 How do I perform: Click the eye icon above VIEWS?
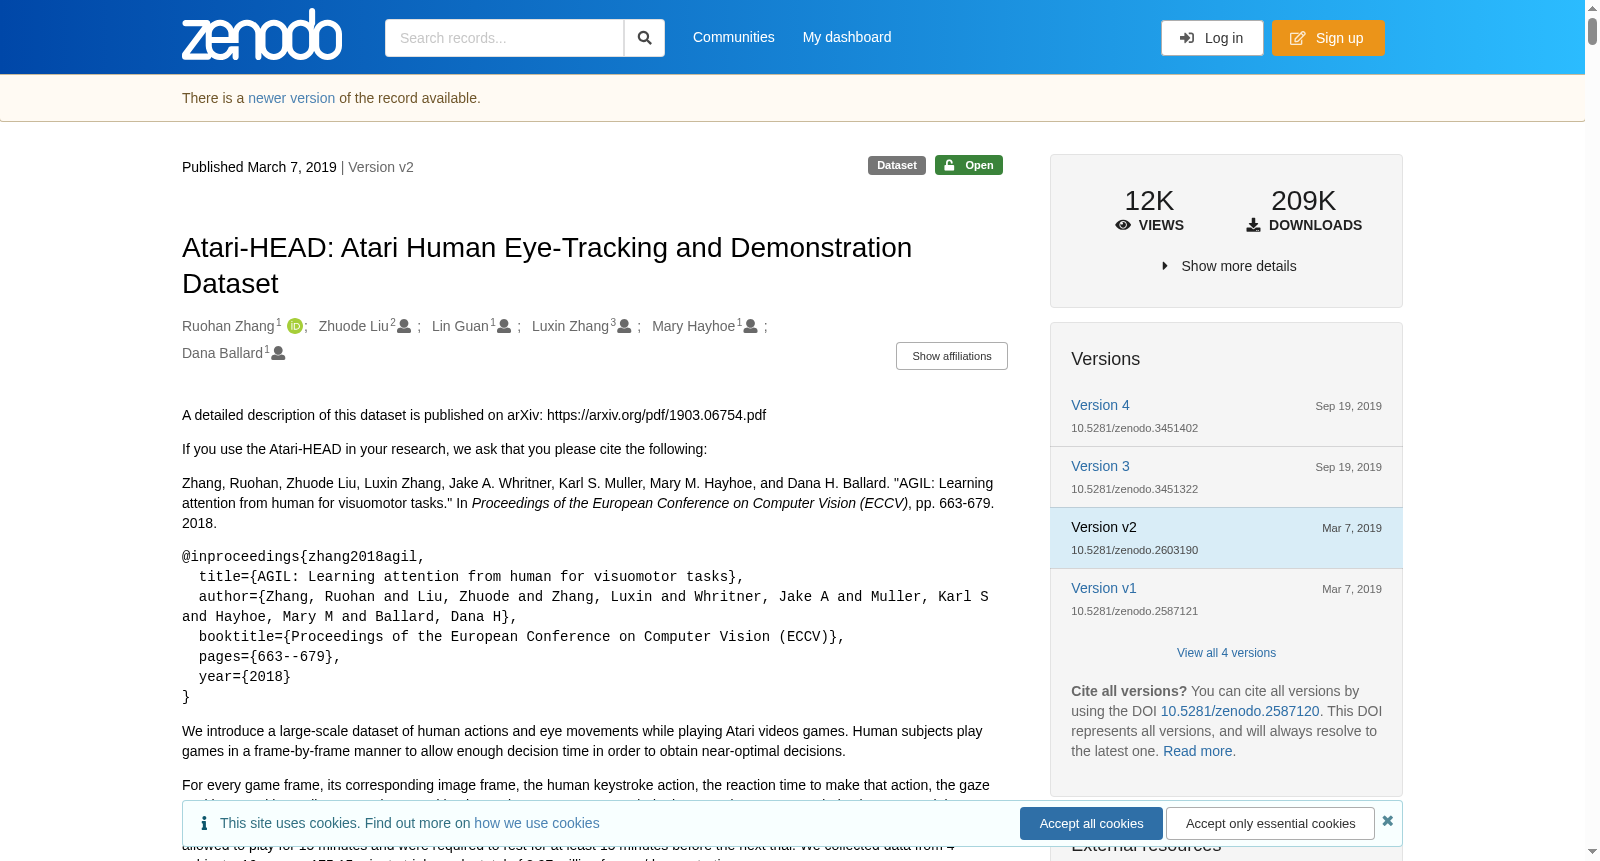click(1123, 225)
